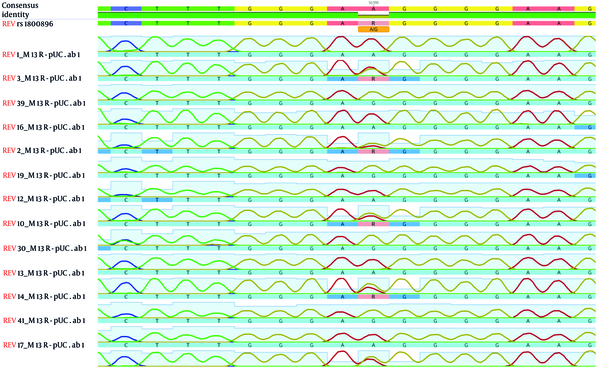Select trace REV 41_M13R-pUC.ab1

click(44, 321)
